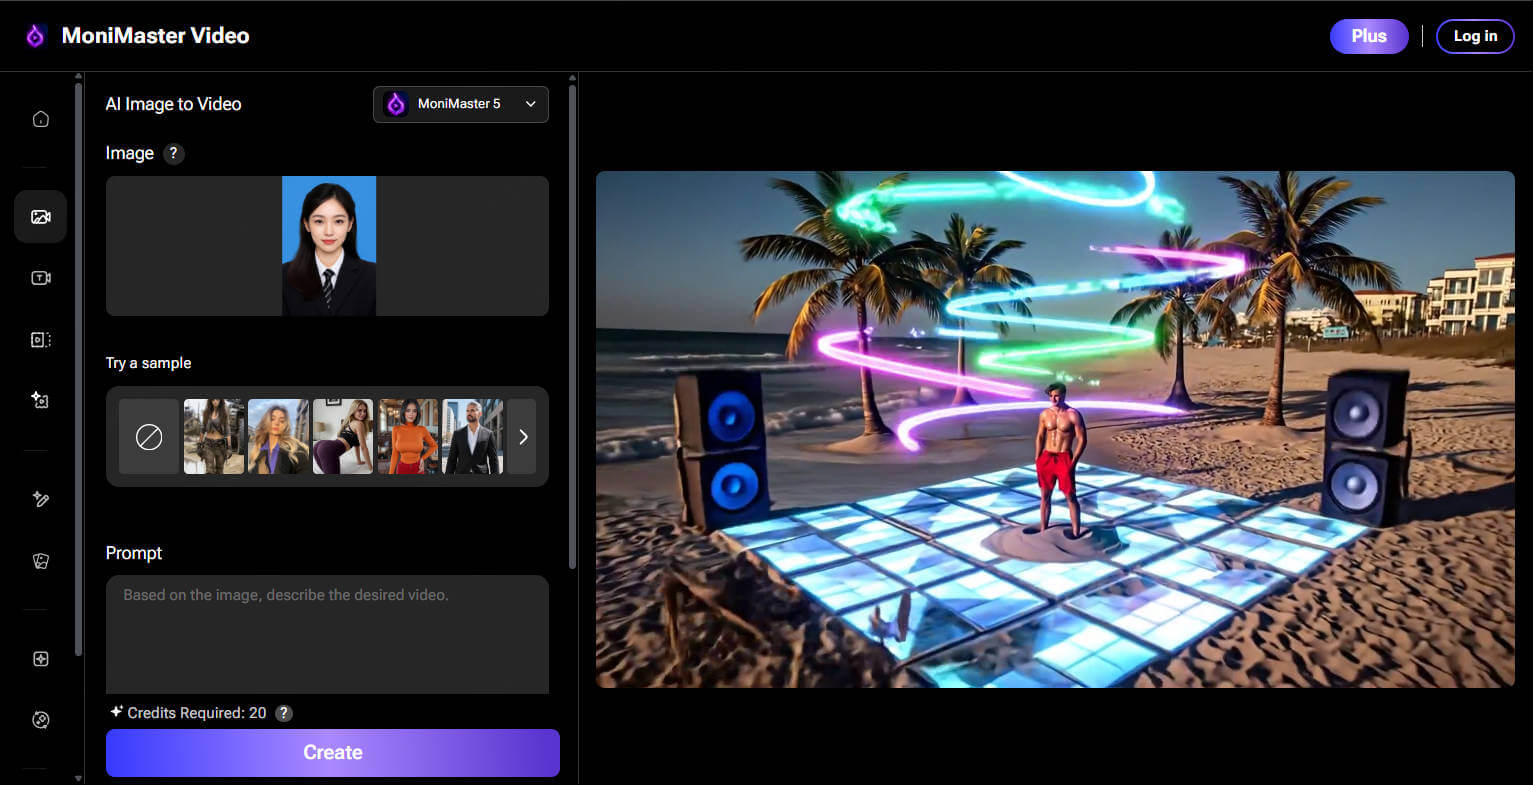Click help icon next to Credits Required
Screen dimensions: 1533x785
284,713
